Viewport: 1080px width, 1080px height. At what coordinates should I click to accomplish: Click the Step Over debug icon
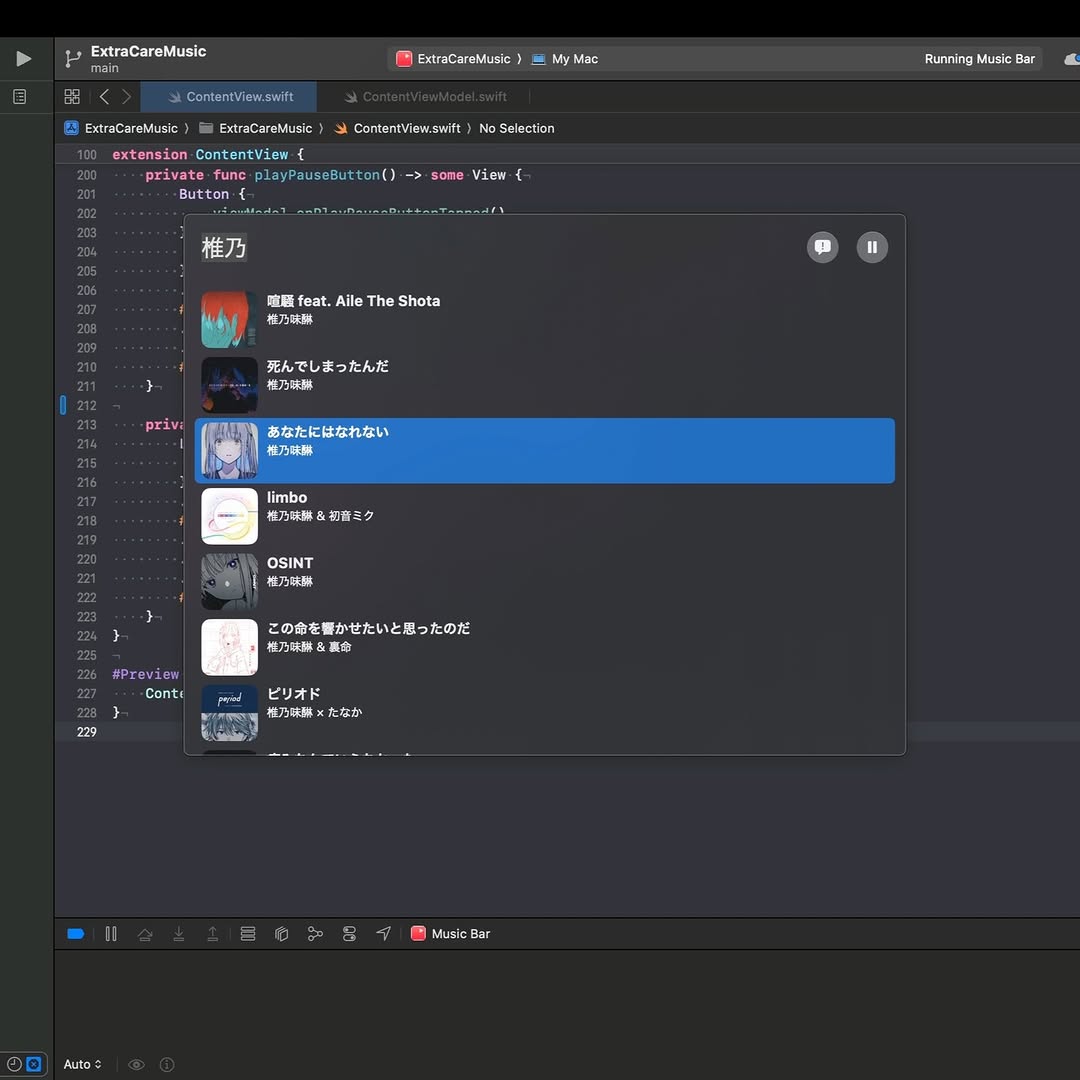click(x=145, y=934)
